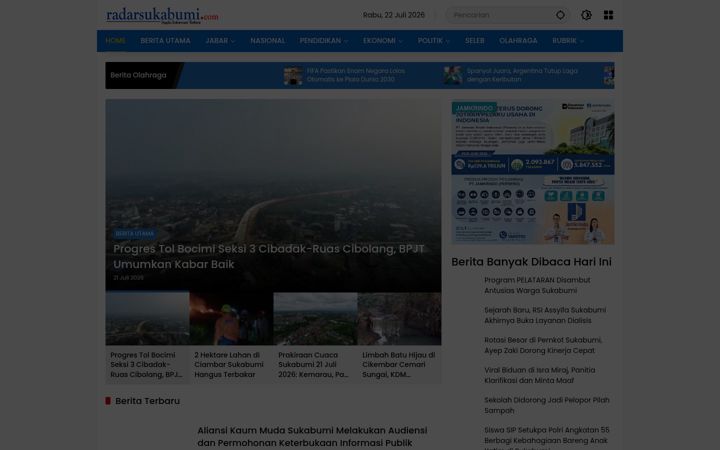Open Aliansi Kaum Muda Sukabumi article

coord(312,437)
